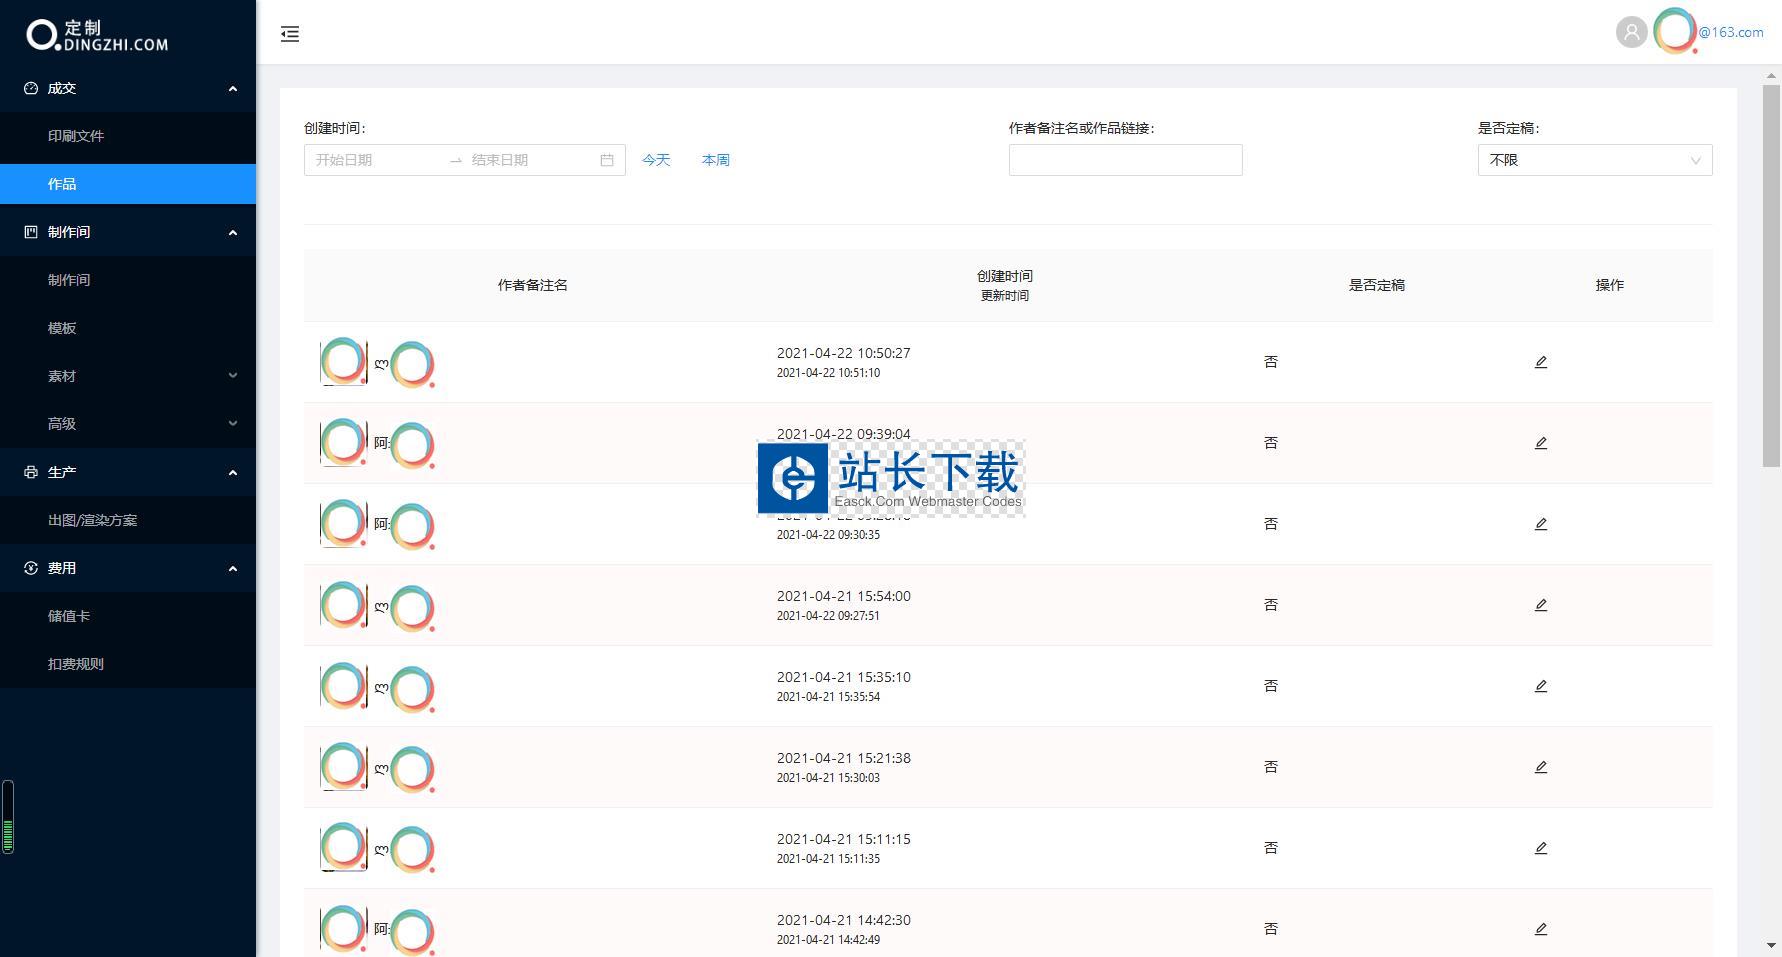The height and width of the screenshot is (957, 1782).
Task: Filter by 今天 quick link
Action: click(656, 160)
